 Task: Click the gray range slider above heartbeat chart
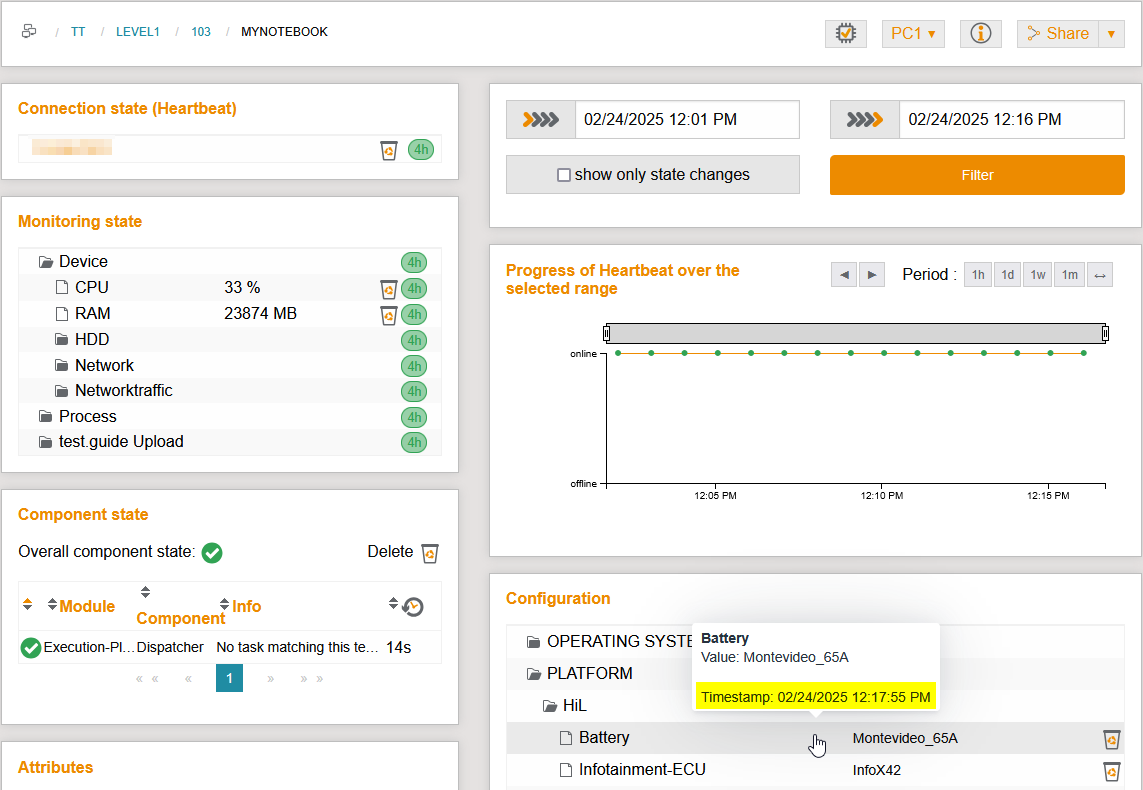[x=856, y=333]
